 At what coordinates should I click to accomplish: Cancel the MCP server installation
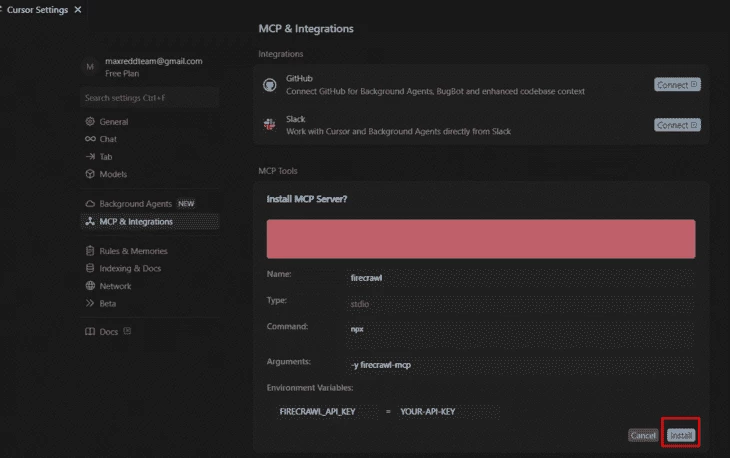pos(642,435)
